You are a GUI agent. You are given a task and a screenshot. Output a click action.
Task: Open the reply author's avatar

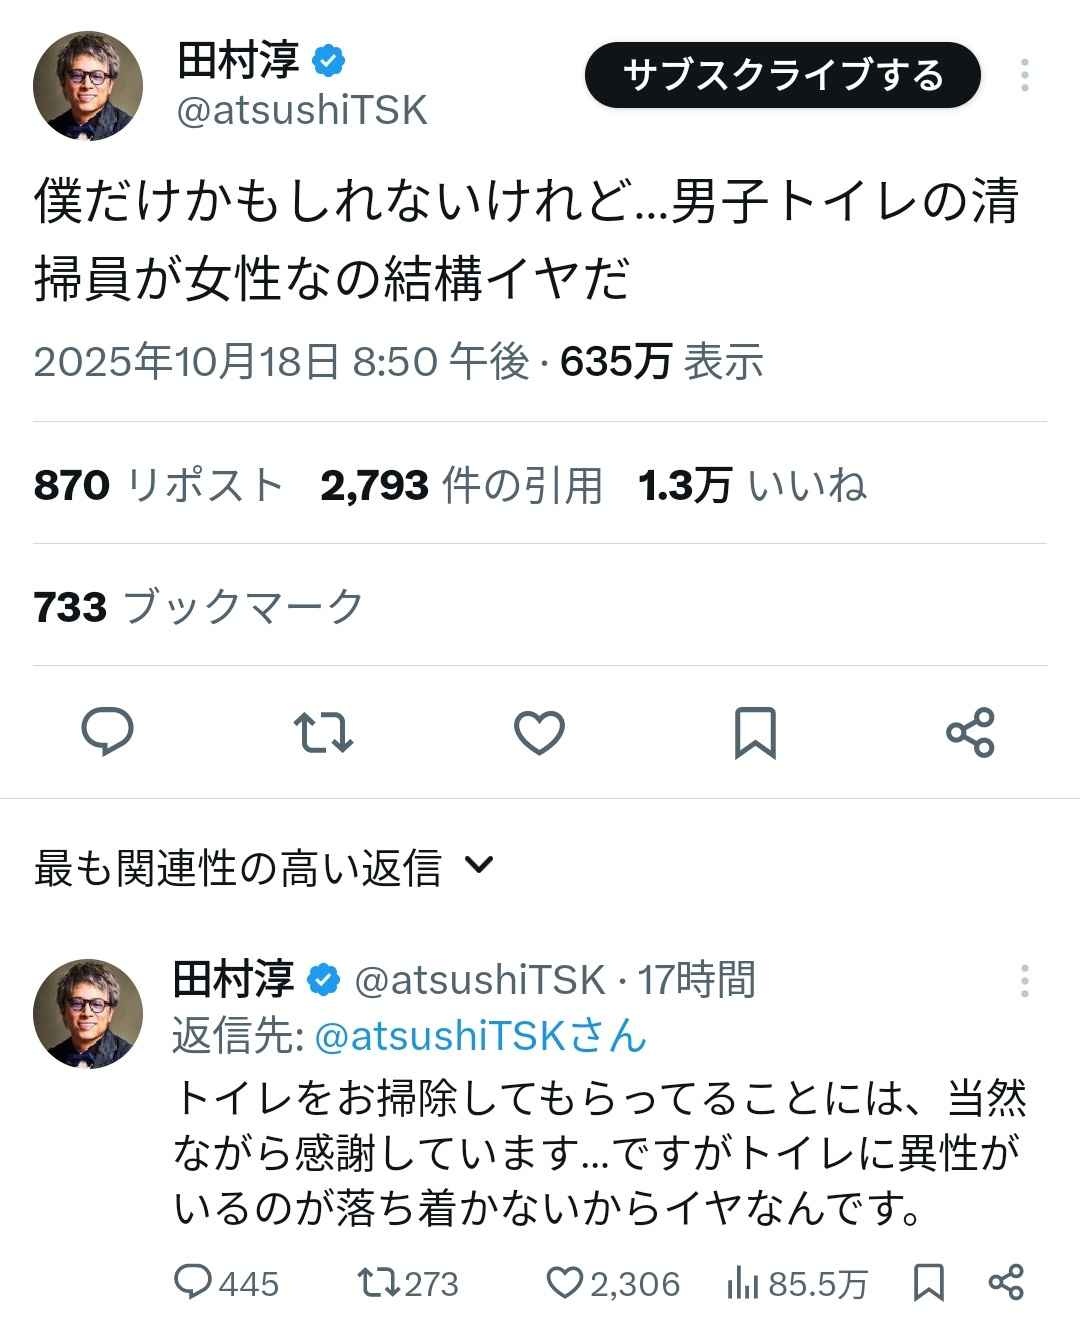[x=88, y=1014]
